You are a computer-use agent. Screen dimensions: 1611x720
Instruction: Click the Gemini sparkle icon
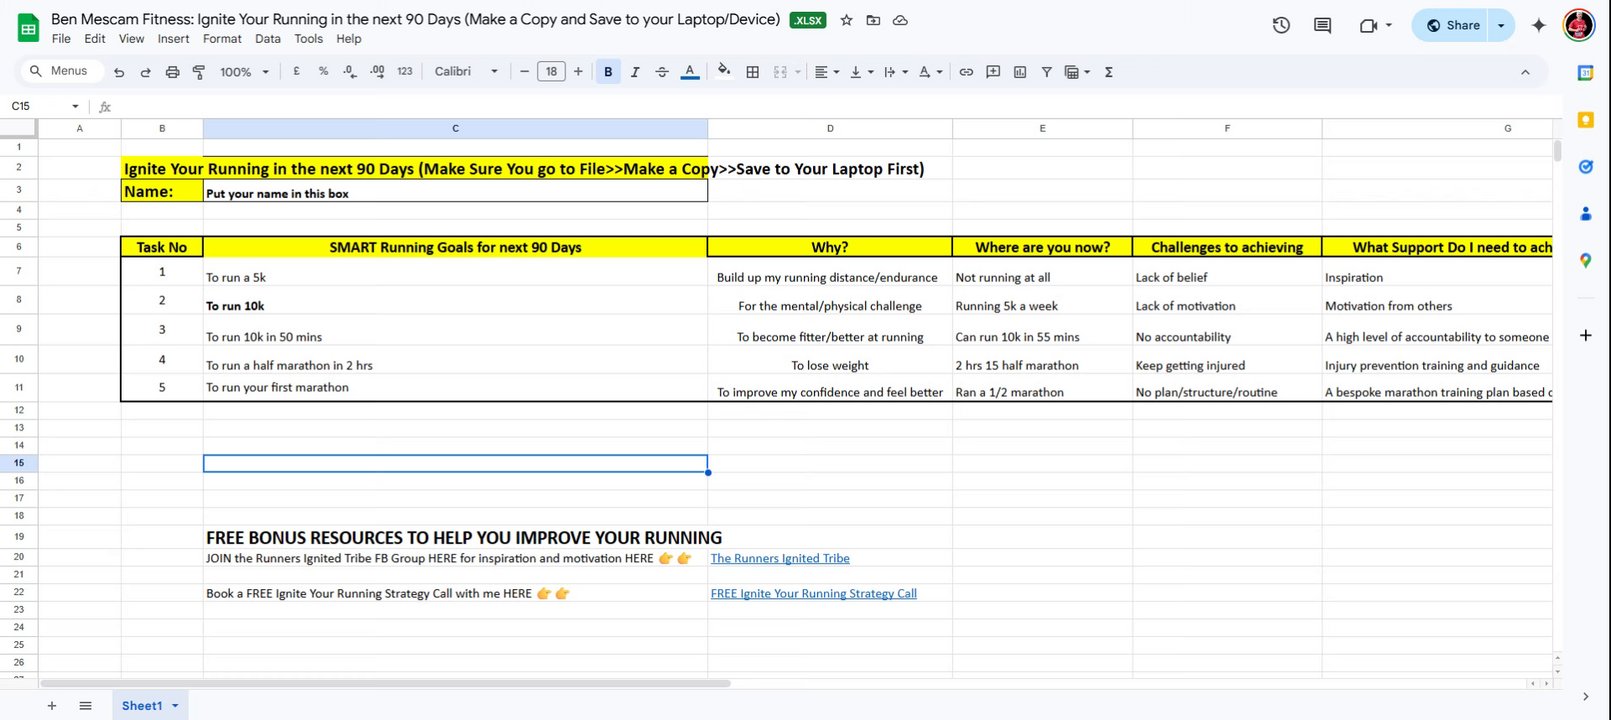coord(1539,25)
